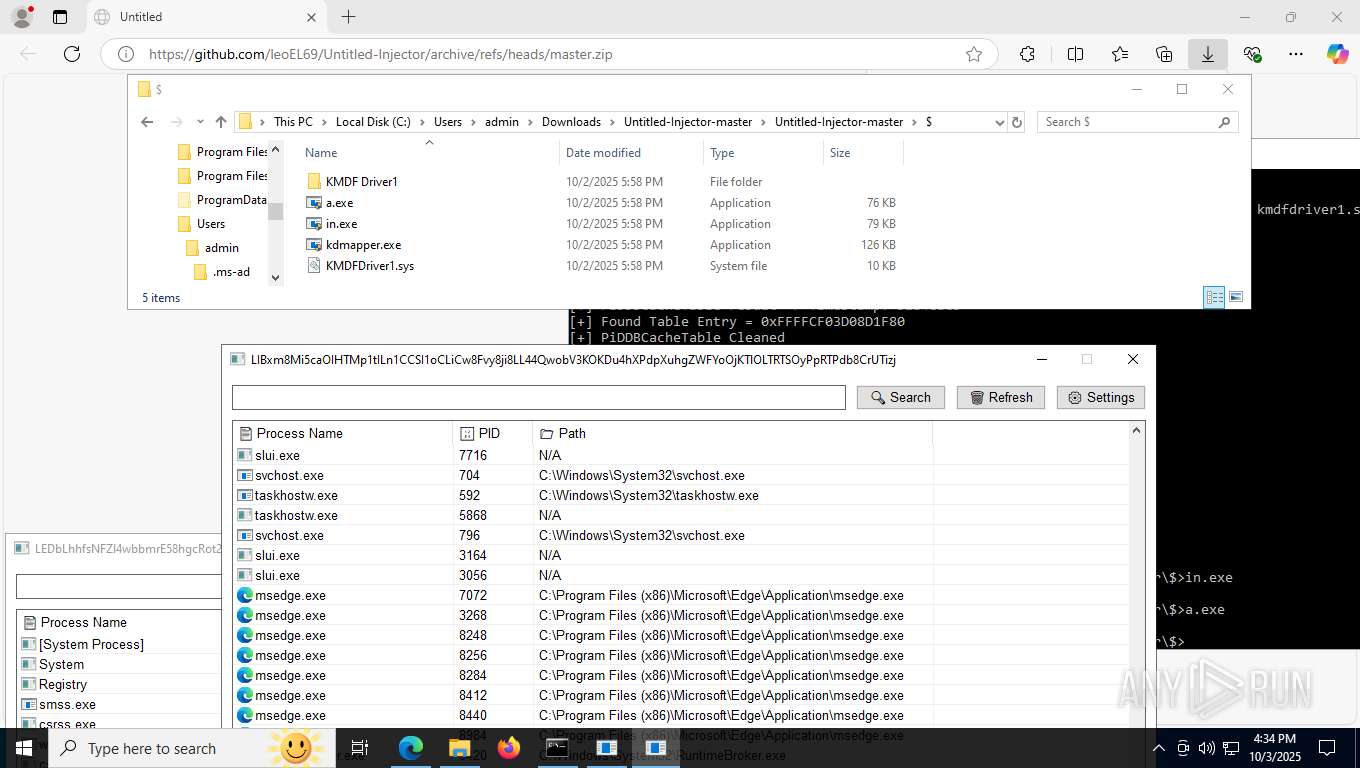Go up one folder level in Explorer
The width and height of the screenshot is (1360, 768).
click(221, 122)
